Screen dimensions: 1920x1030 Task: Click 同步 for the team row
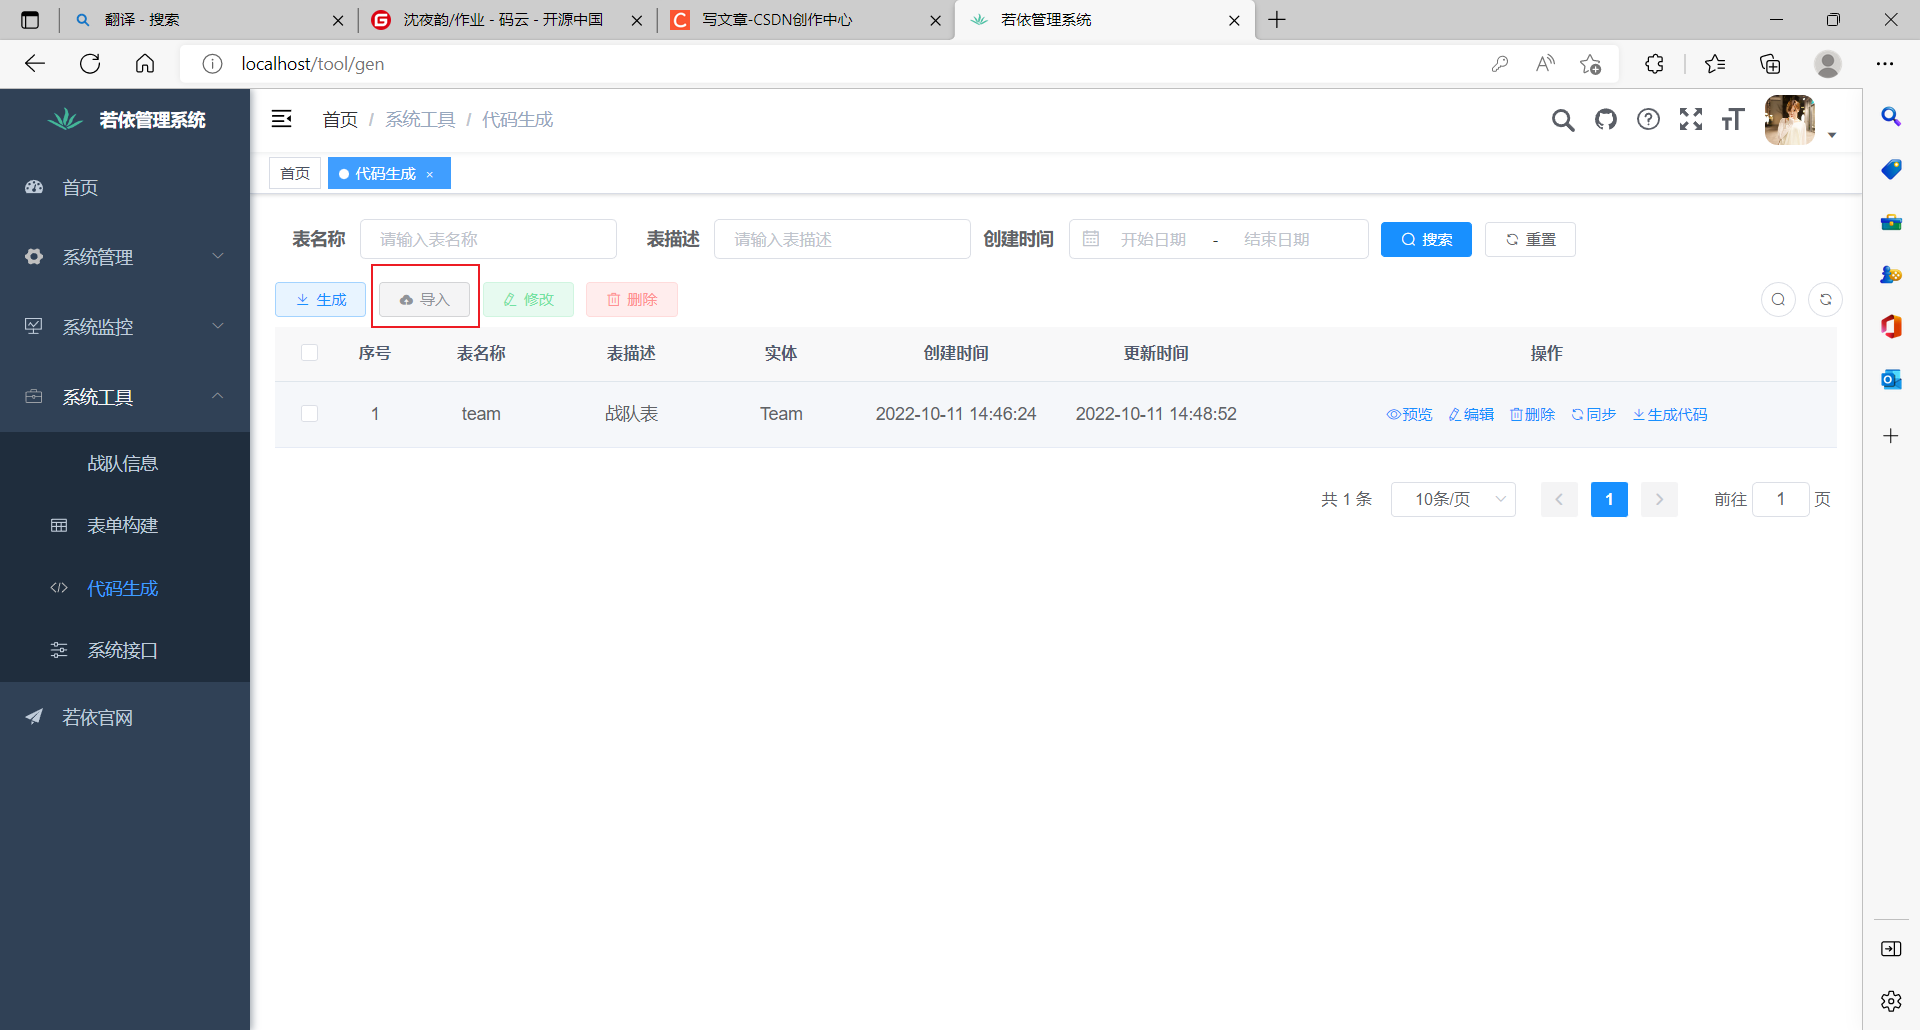pyautogui.click(x=1594, y=414)
